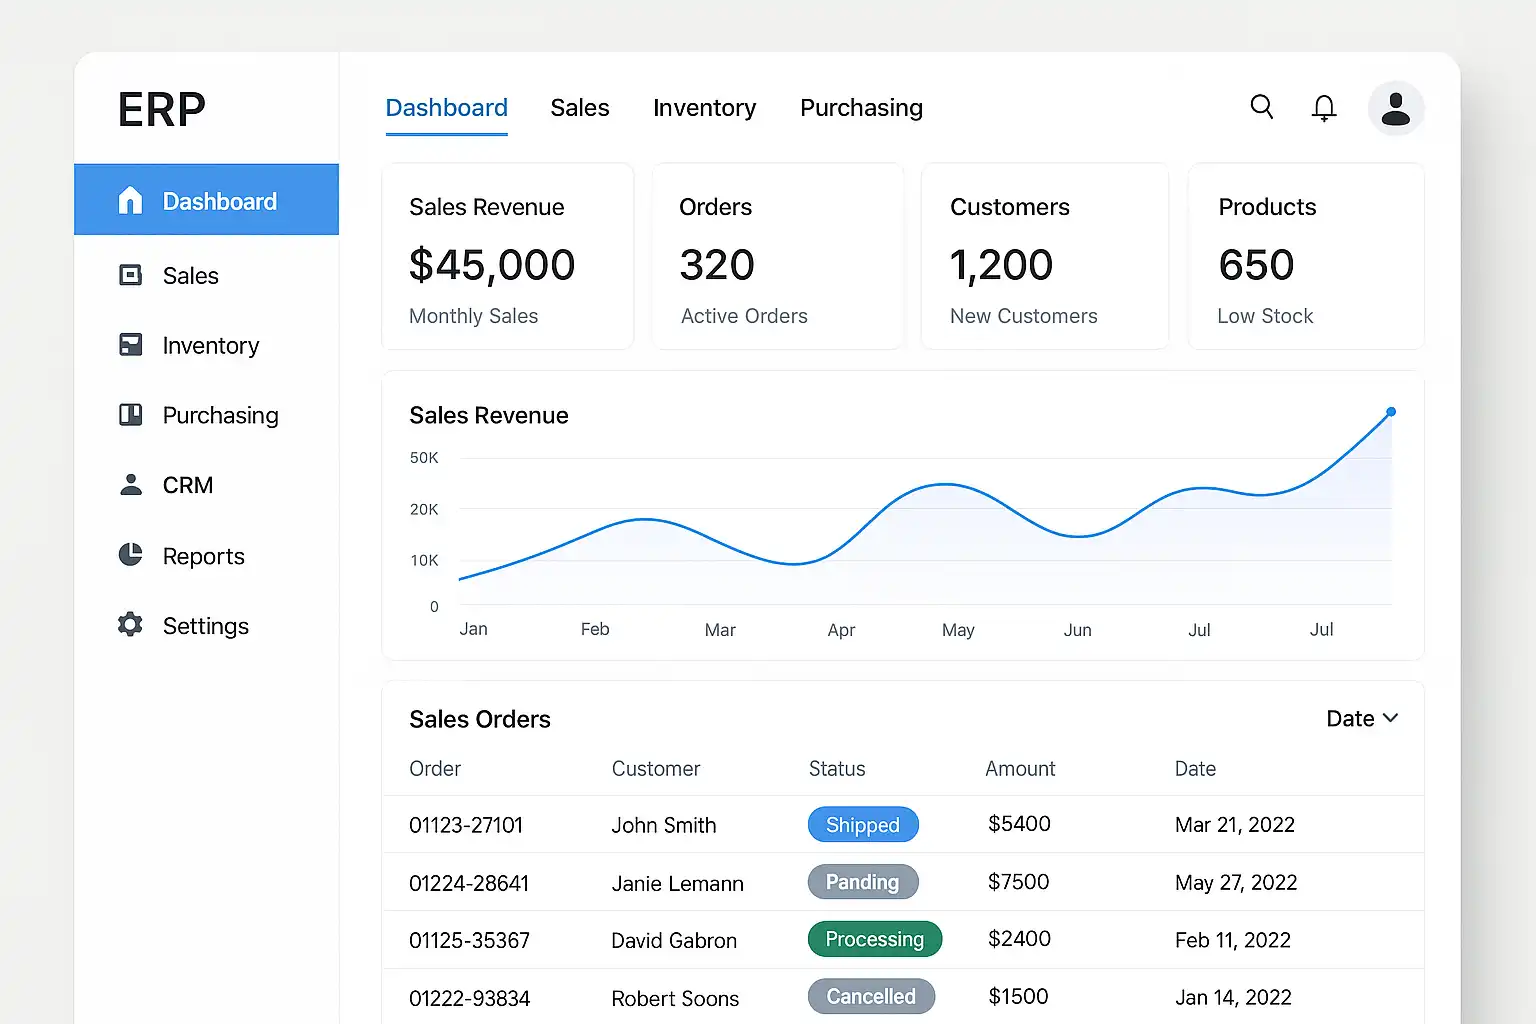Click the chart's final data point

point(1391,412)
